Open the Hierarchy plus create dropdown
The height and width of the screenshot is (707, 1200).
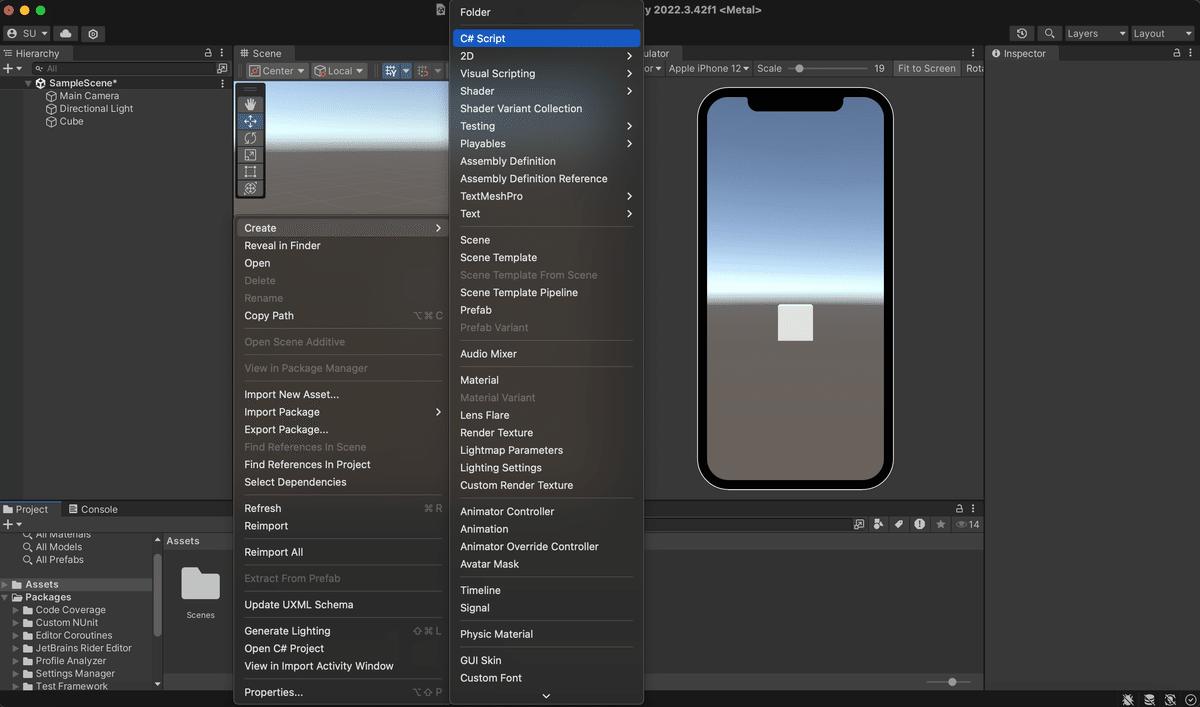click(11, 69)
